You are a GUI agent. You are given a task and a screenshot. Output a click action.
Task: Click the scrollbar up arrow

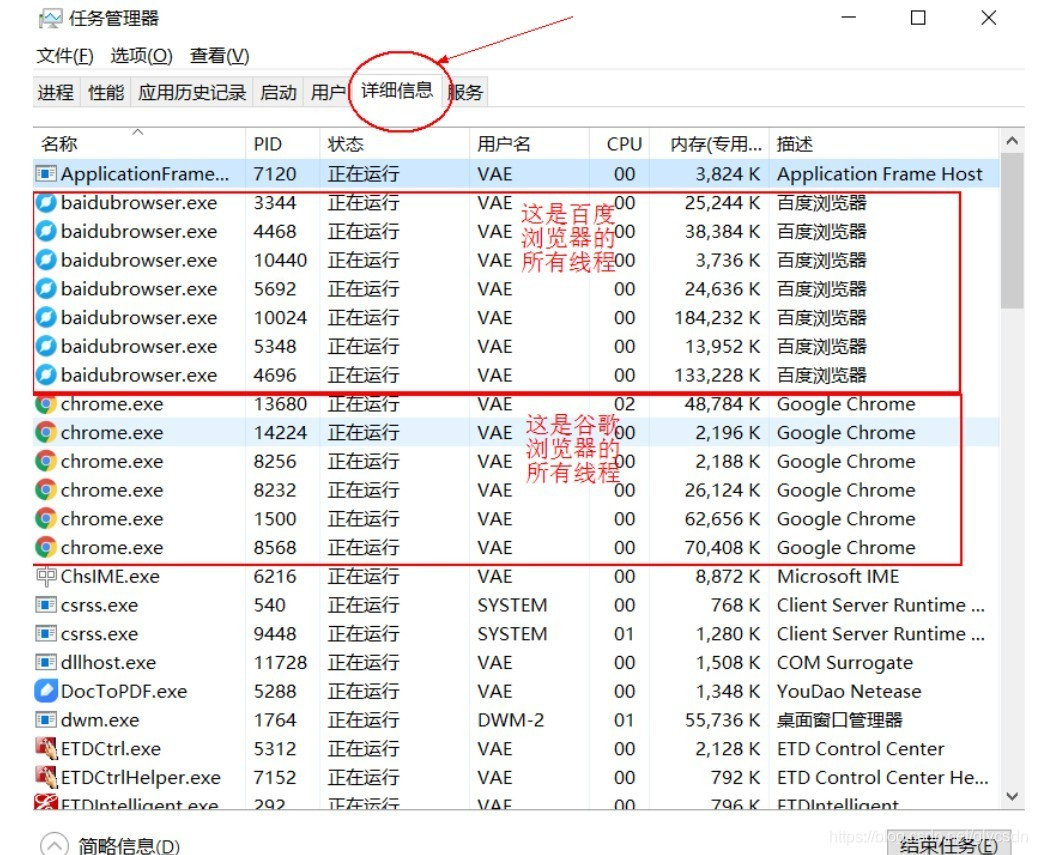click(1012, 141)
